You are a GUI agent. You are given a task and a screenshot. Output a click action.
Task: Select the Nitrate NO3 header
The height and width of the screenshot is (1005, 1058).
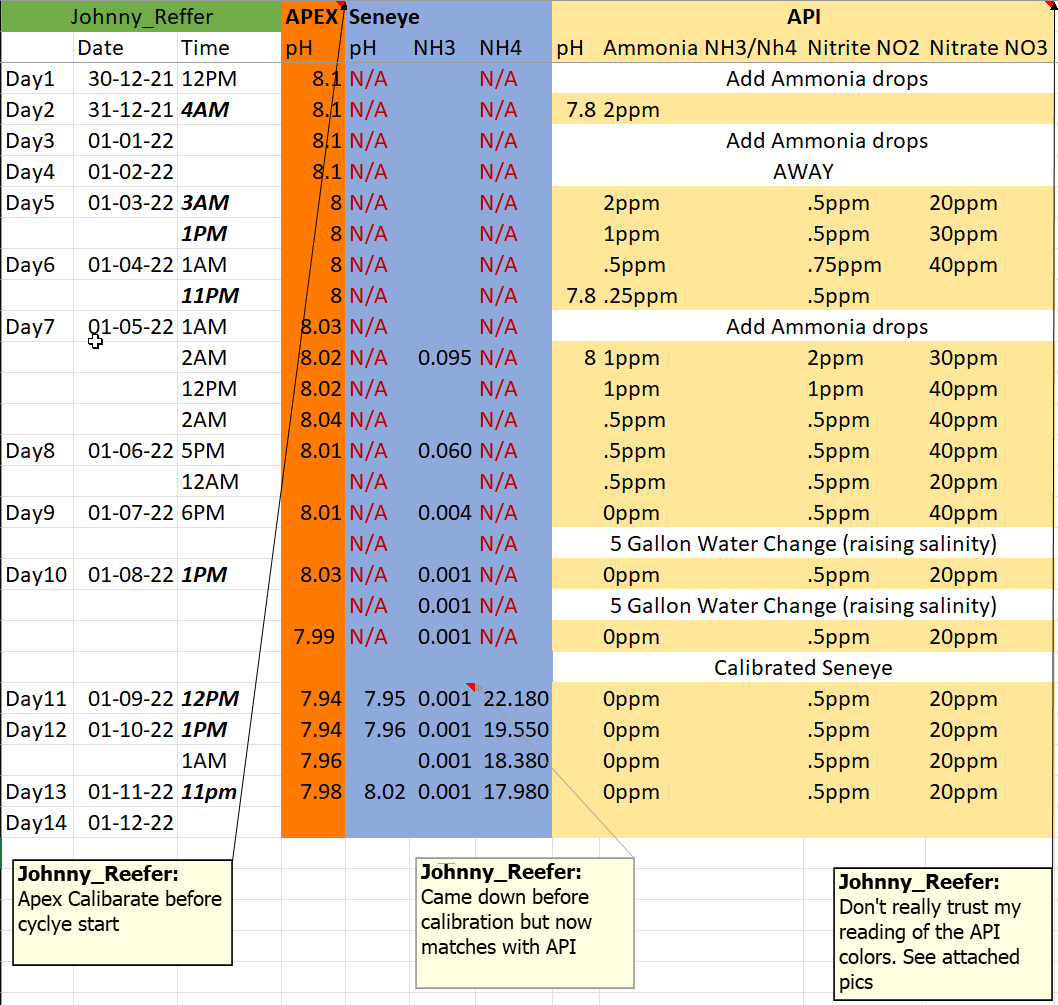tap(989, 48)
